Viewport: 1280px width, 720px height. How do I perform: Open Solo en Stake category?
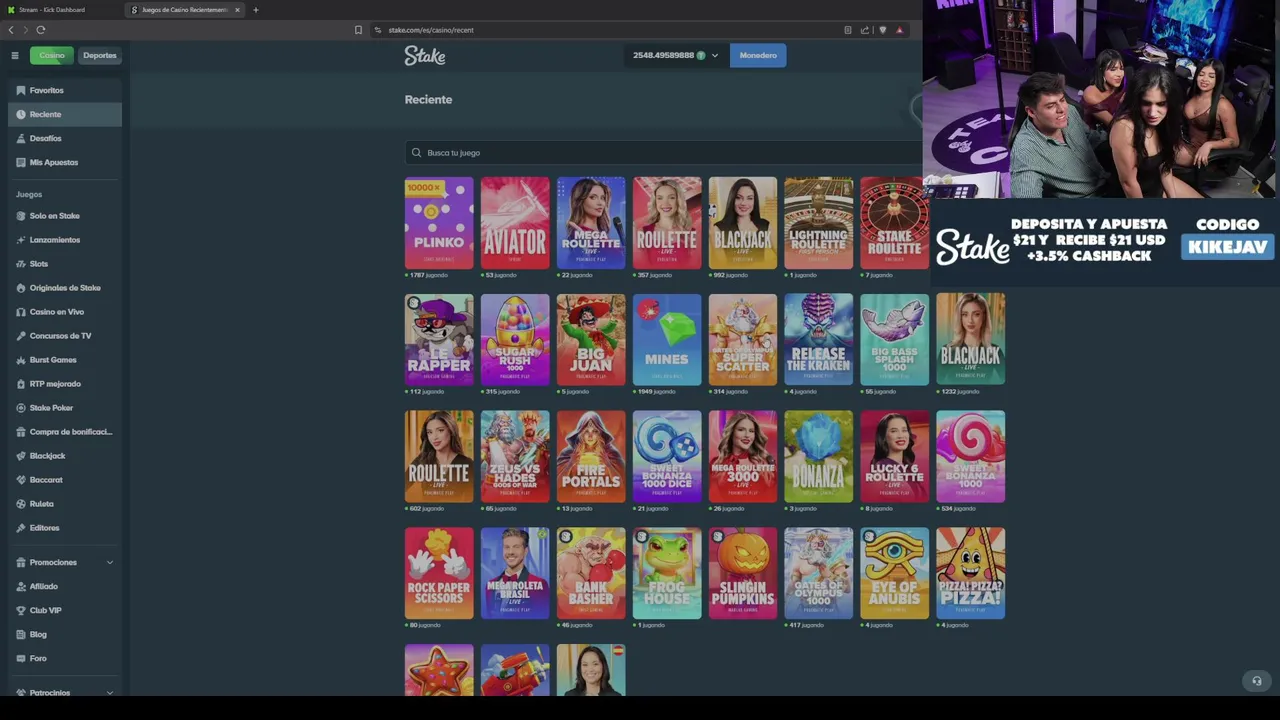pyautogui.click(x=65, y=216)
